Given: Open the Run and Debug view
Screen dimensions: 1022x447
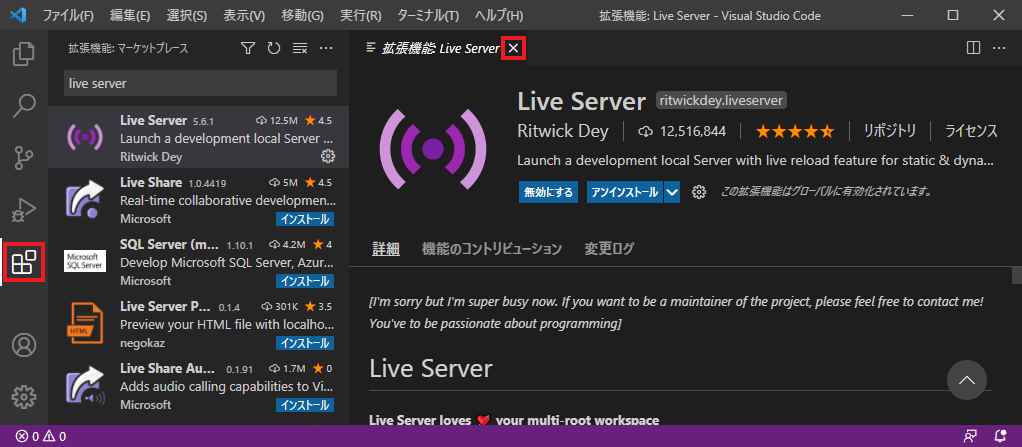Looking at the screenshot, I should (24, 210).
